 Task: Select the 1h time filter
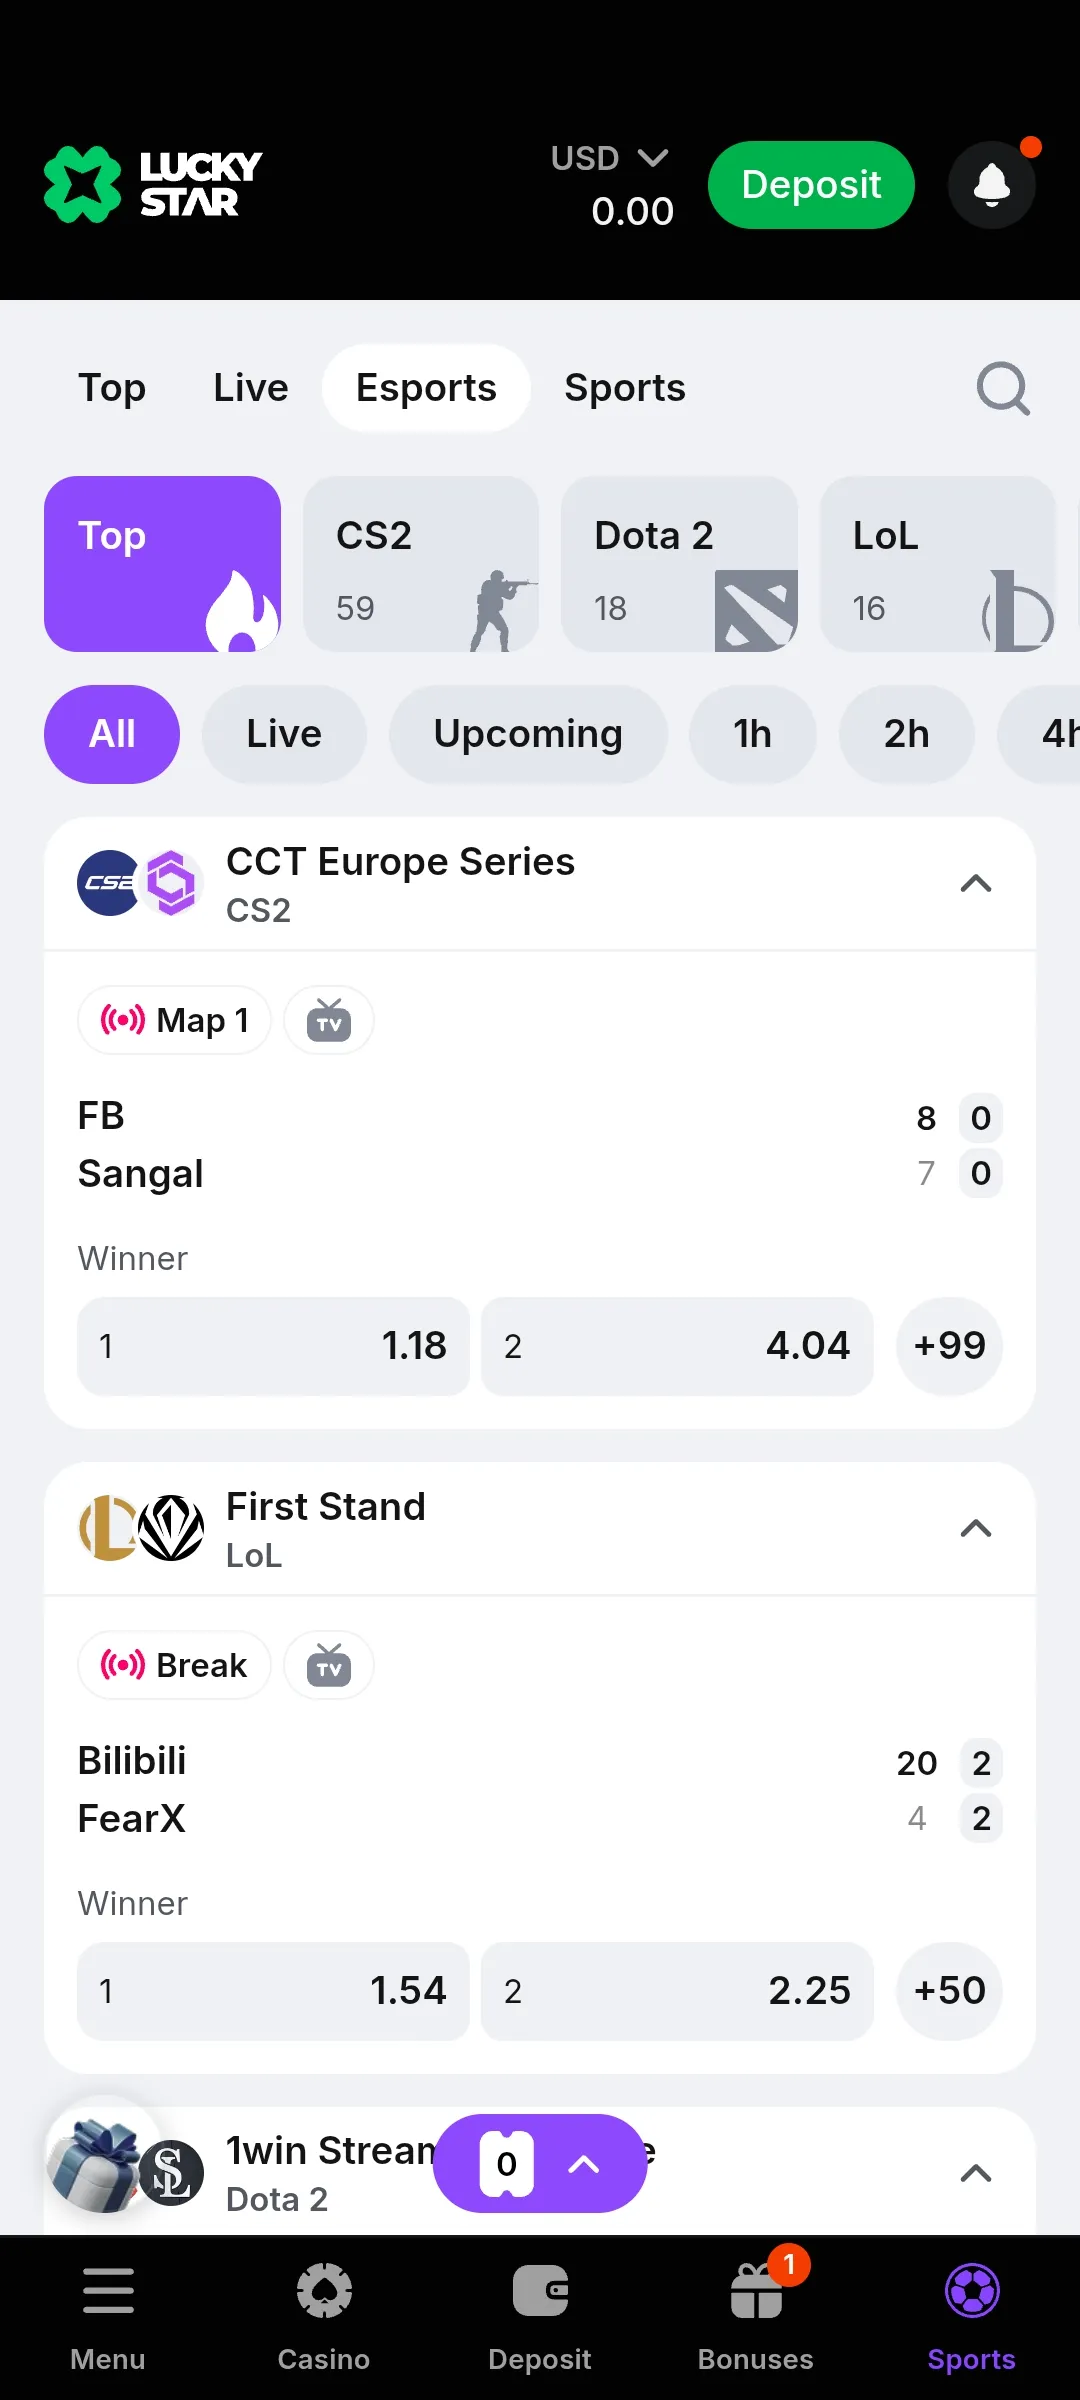752,734
